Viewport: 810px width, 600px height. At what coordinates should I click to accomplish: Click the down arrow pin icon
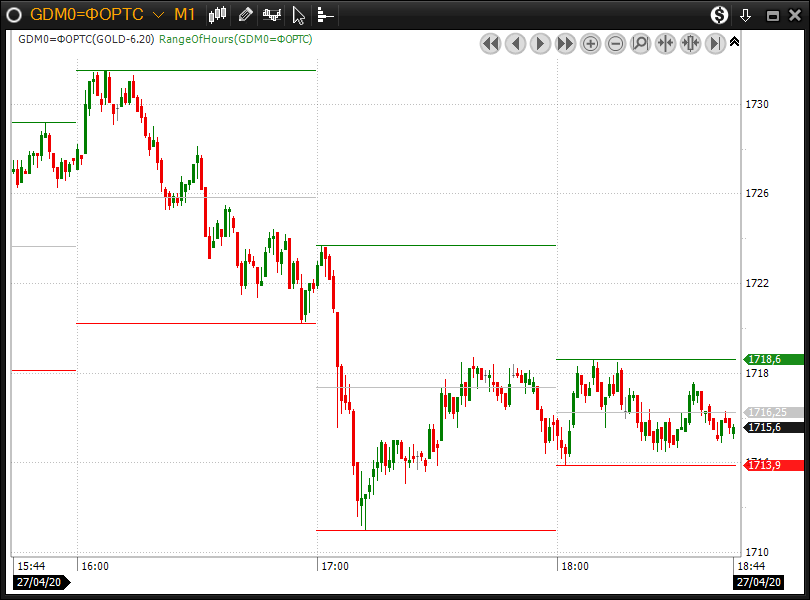745,14
